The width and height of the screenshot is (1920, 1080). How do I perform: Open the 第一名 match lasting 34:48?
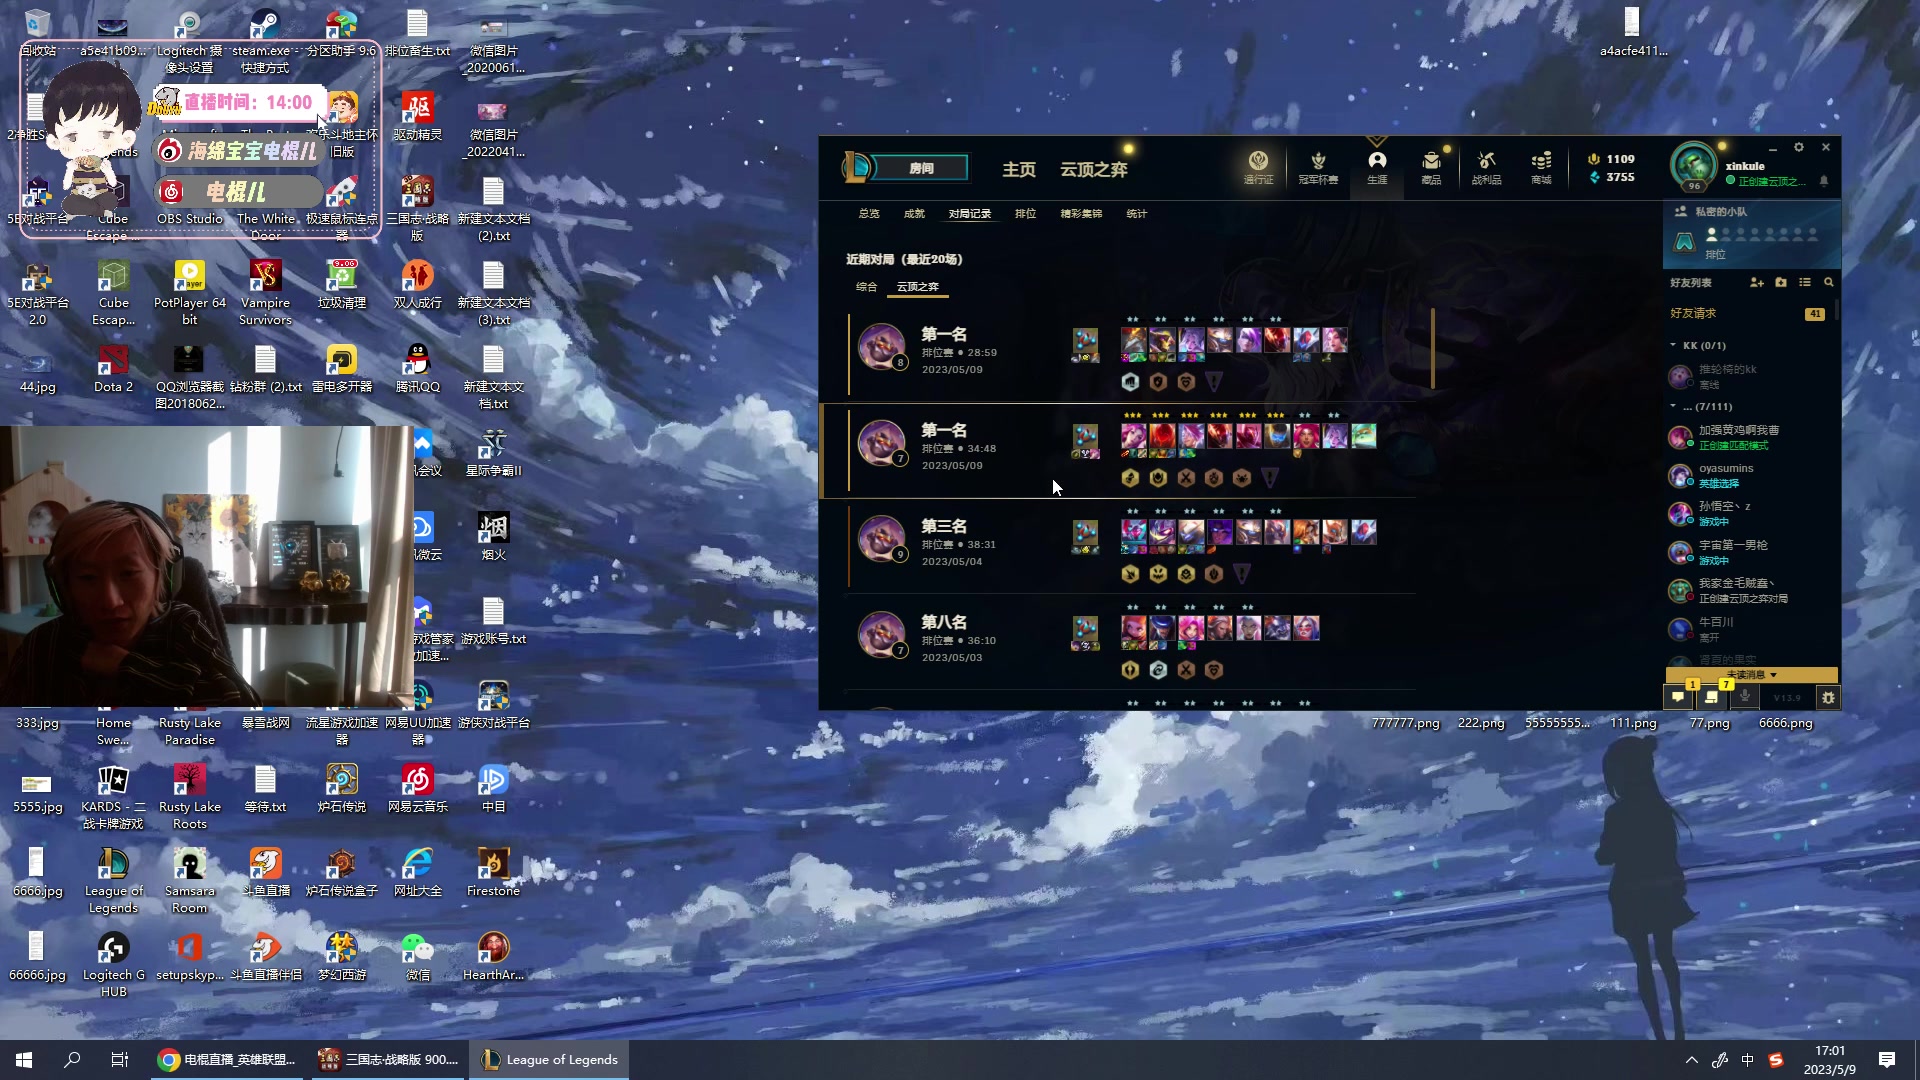tap(1118, 449)
